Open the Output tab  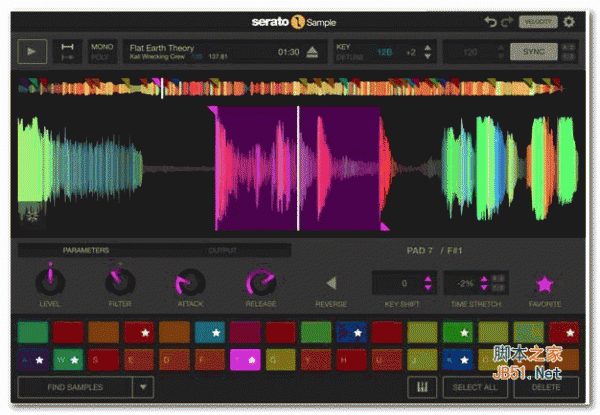pyautogui.click(x=223, y=250)
